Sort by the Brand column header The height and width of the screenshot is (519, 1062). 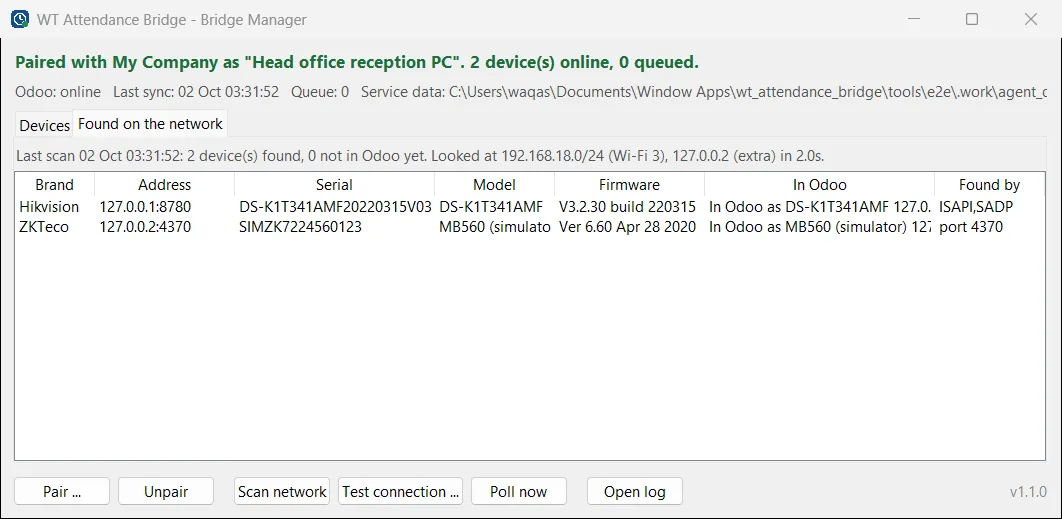point(54,184)
